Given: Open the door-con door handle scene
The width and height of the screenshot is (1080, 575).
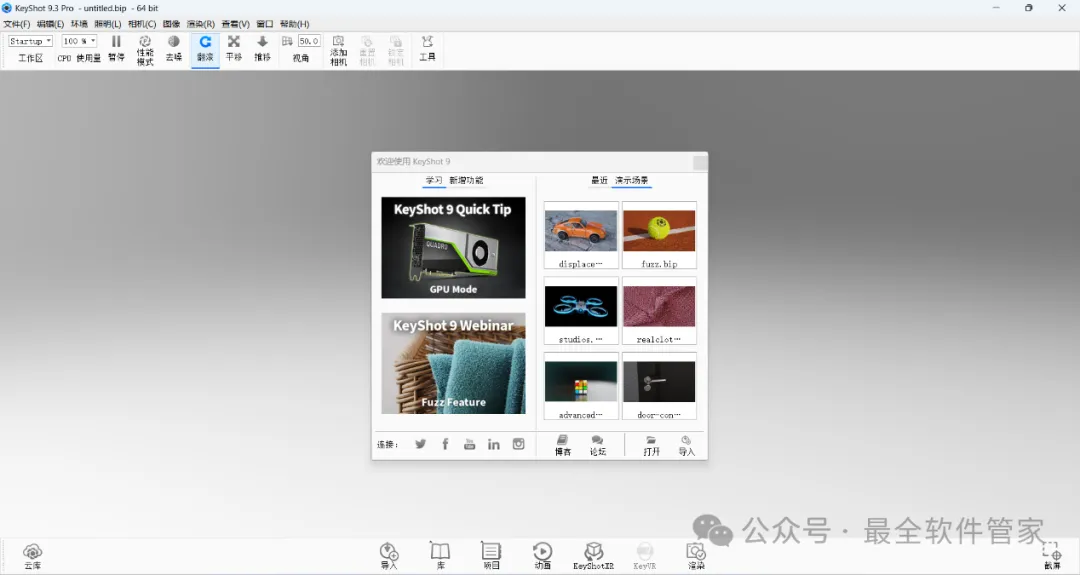Looking at the screenshot, I should point(659,386).
